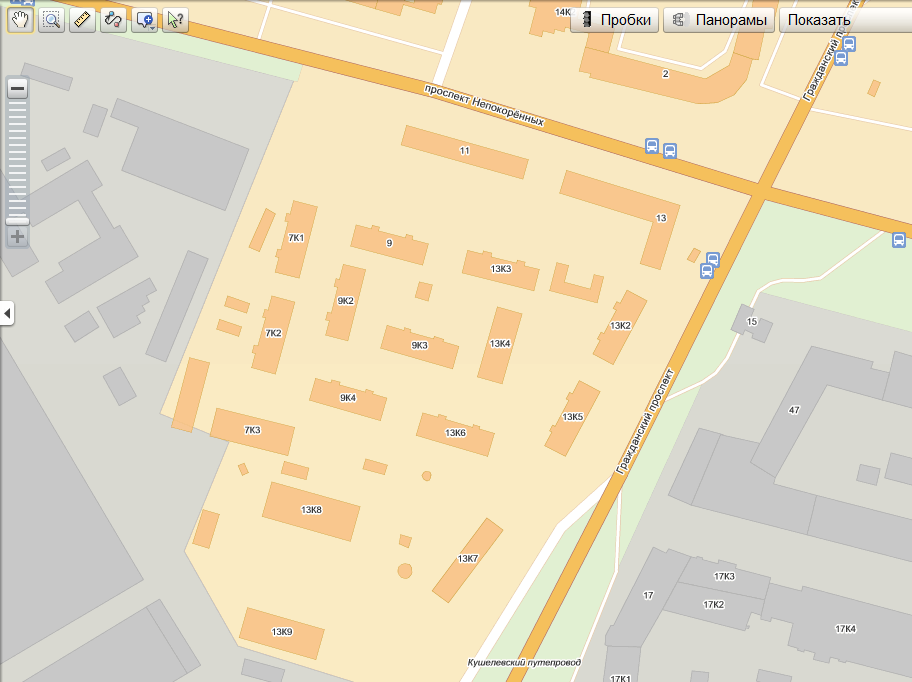Viewport: 912px width, 682px height.
Task: Select the hand pan tool
Action: pos(20,19)
